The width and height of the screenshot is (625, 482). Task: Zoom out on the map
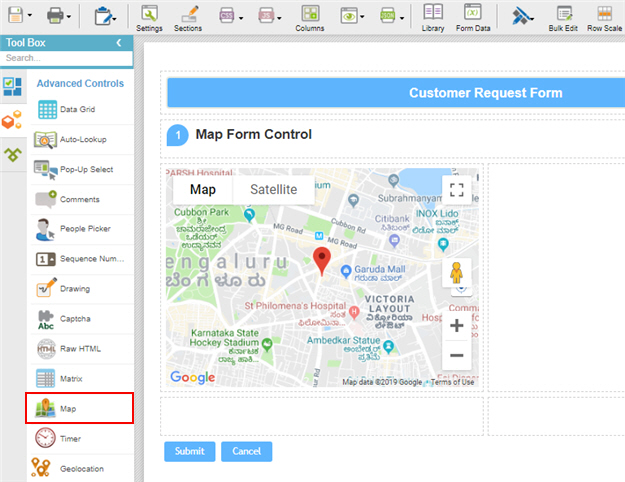click(456, 355)
